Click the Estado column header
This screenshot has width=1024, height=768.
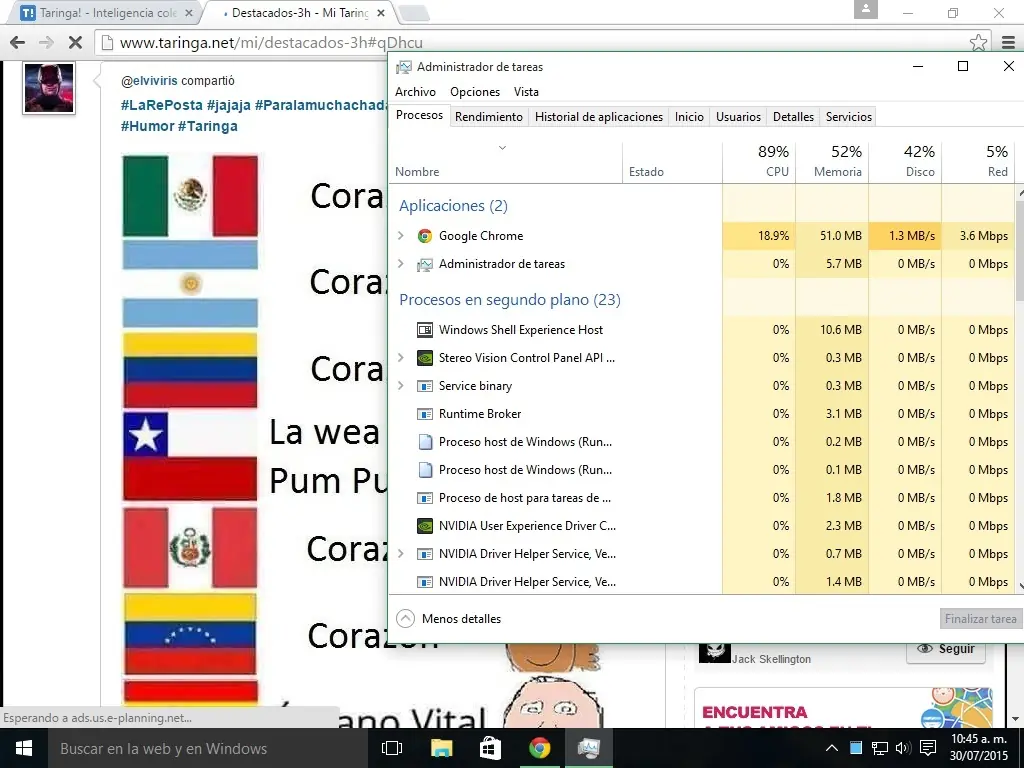pos(672,161)
